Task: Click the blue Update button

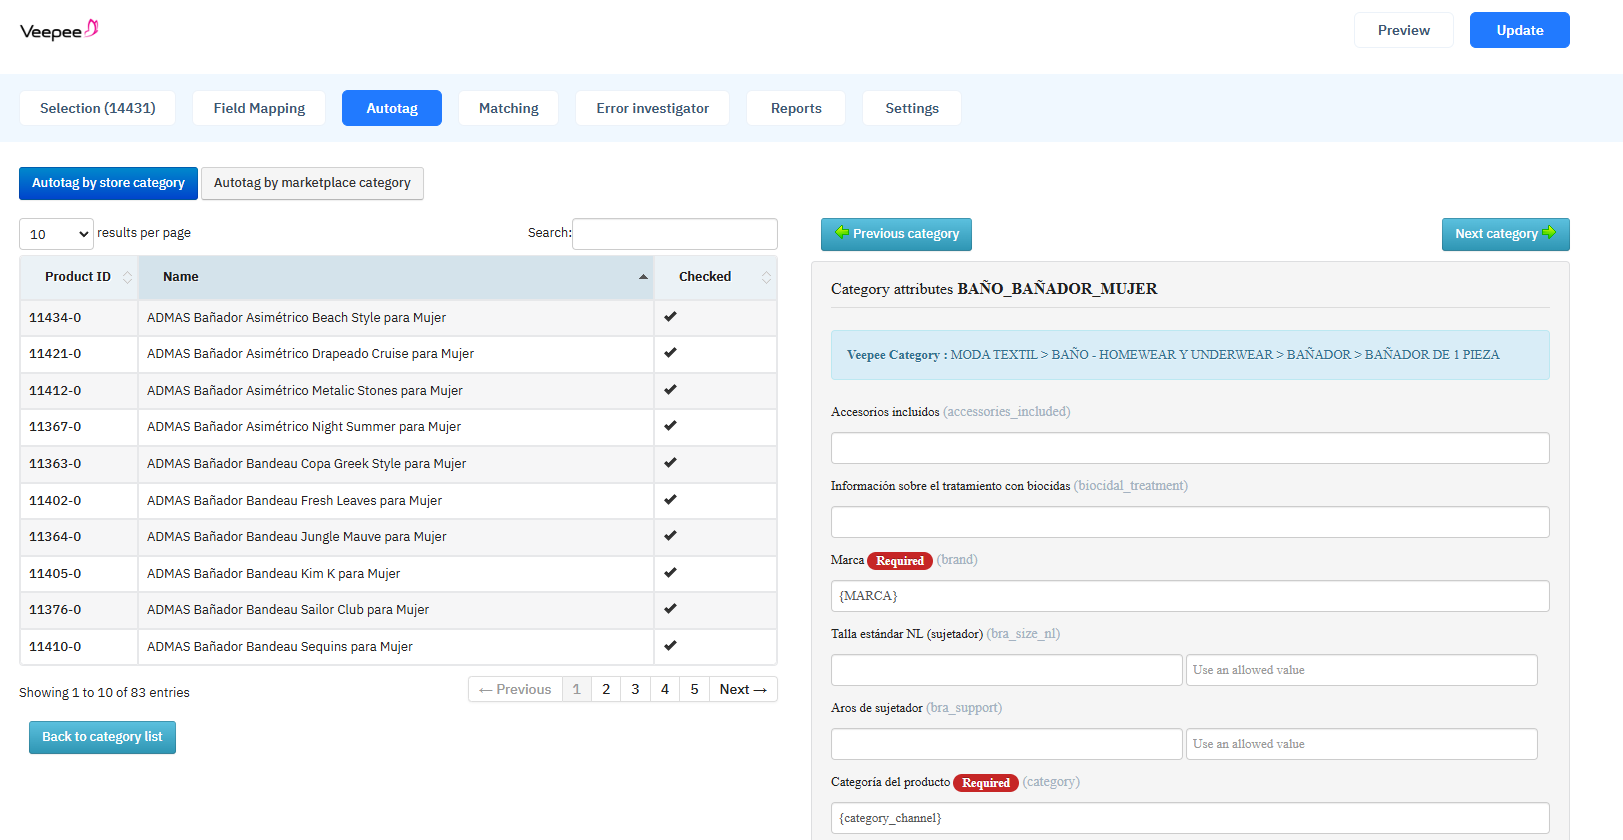Action: 1520,30
